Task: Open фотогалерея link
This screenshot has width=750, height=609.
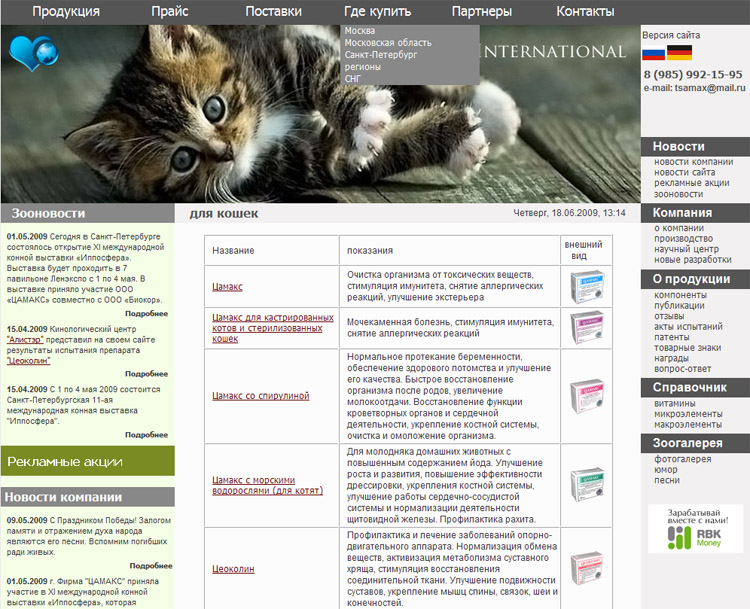Action: pos(683,459)
